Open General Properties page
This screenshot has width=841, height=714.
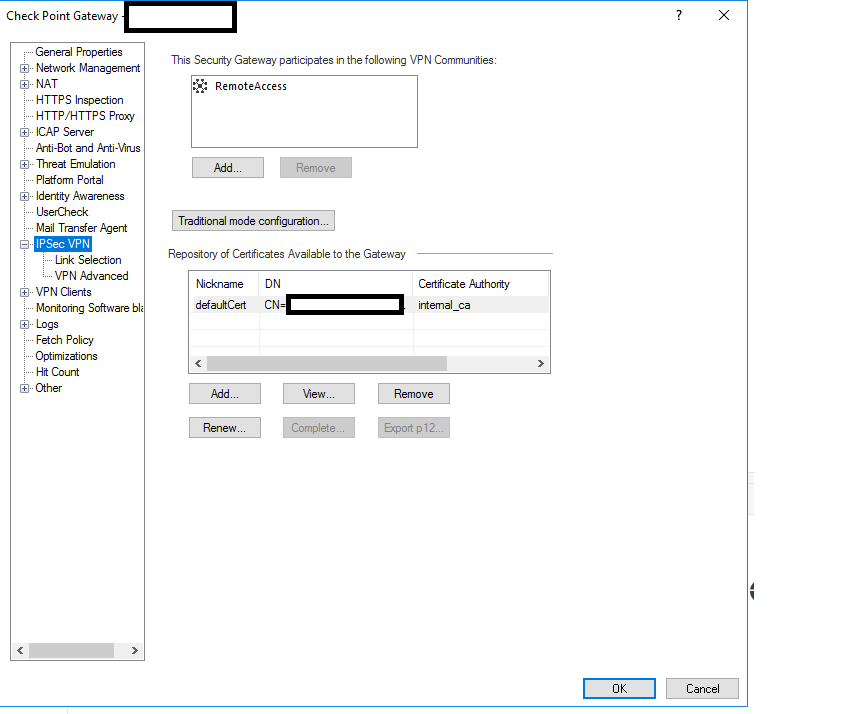coord(79,52)
